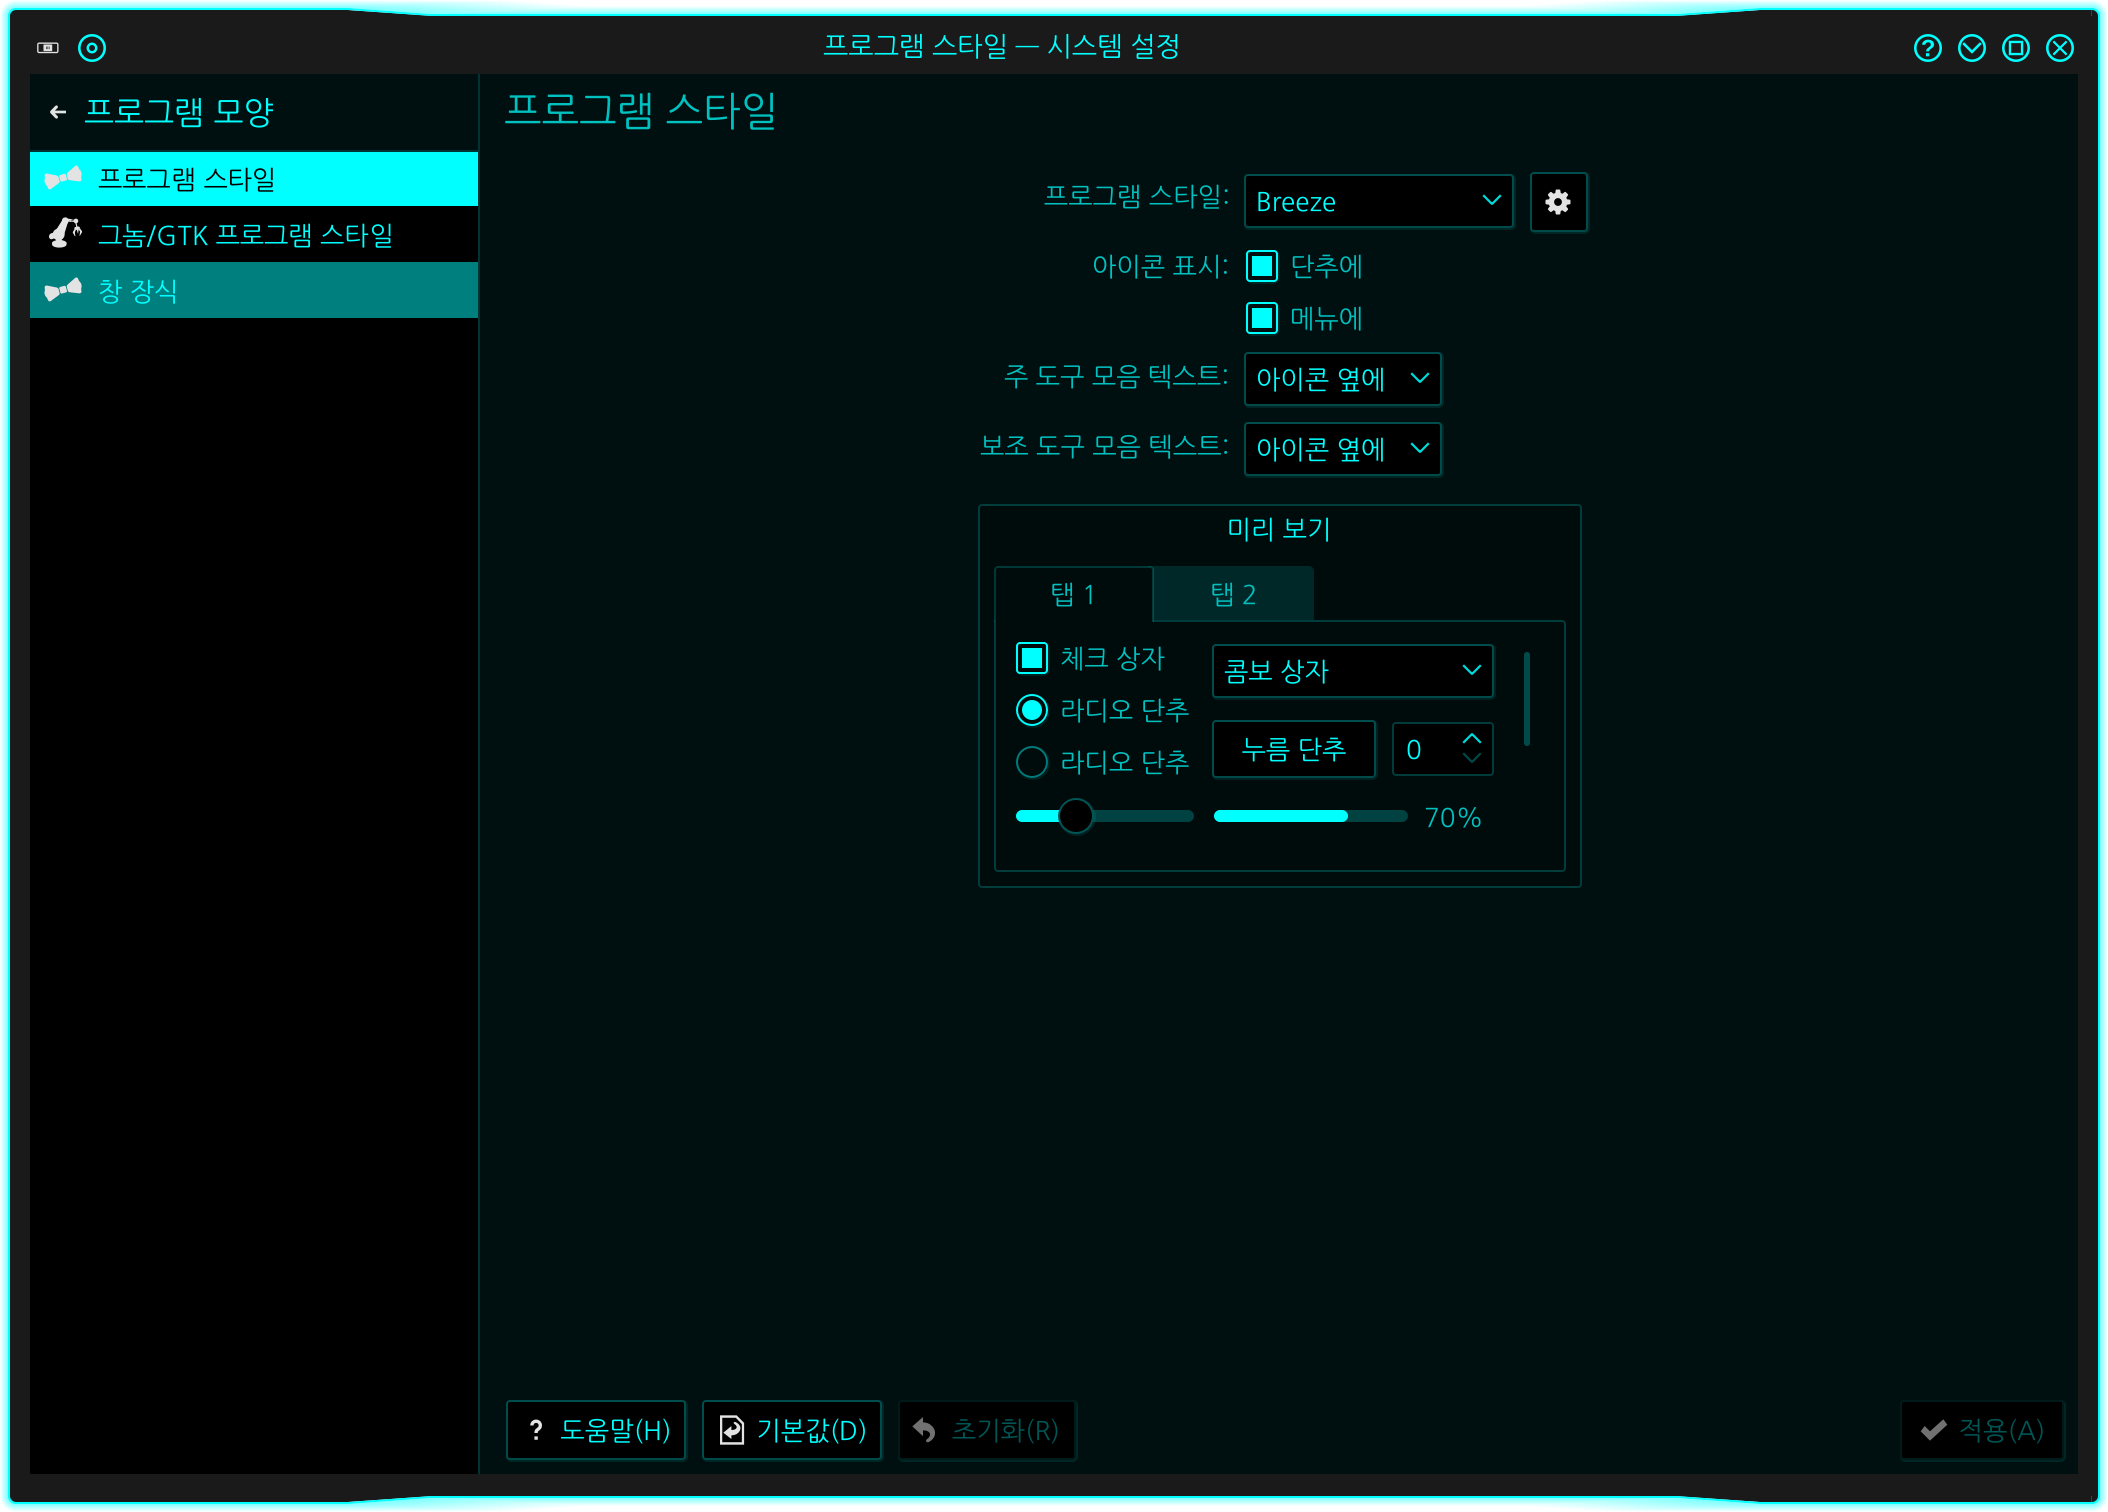Click the 기본값(D) defaults button
Image resolution: width=2108 pixels, height=1512 pixels.
[792, 1430]
